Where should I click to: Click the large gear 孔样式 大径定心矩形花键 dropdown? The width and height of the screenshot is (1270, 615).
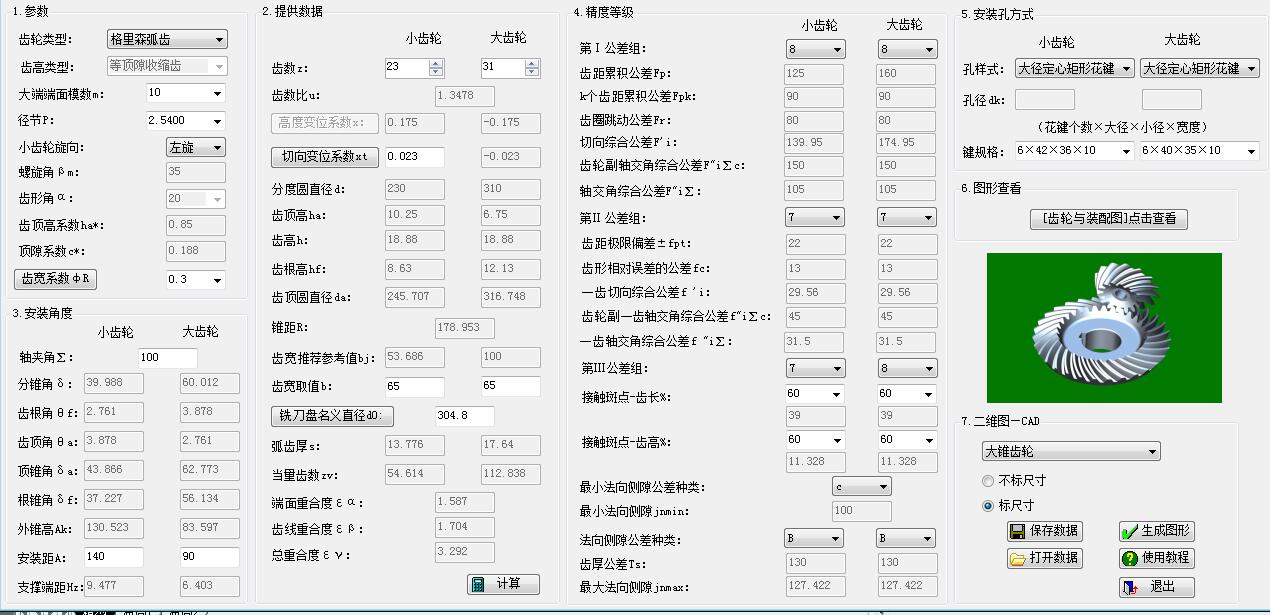point(1200,69)
